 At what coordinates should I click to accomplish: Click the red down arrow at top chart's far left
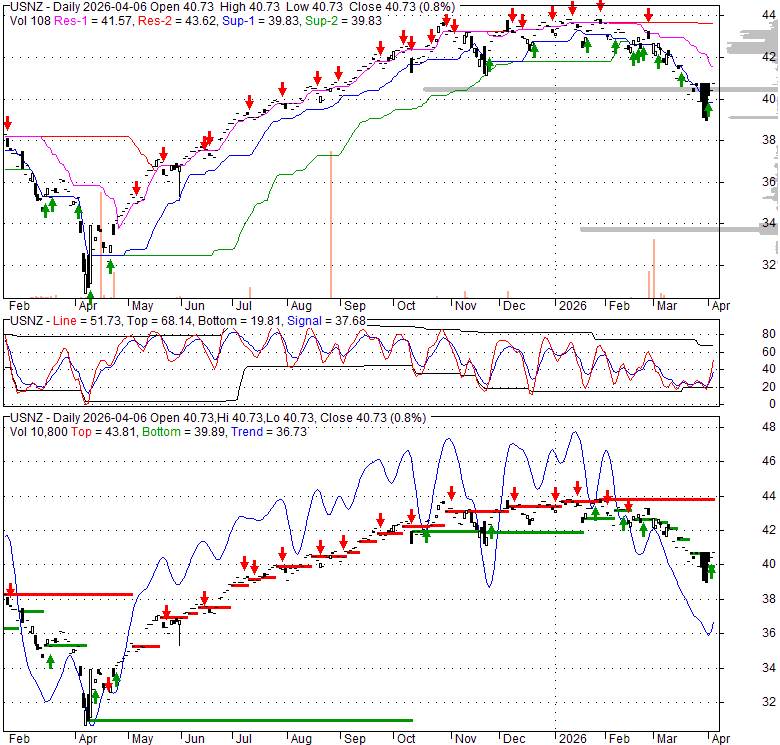(8, 124)
